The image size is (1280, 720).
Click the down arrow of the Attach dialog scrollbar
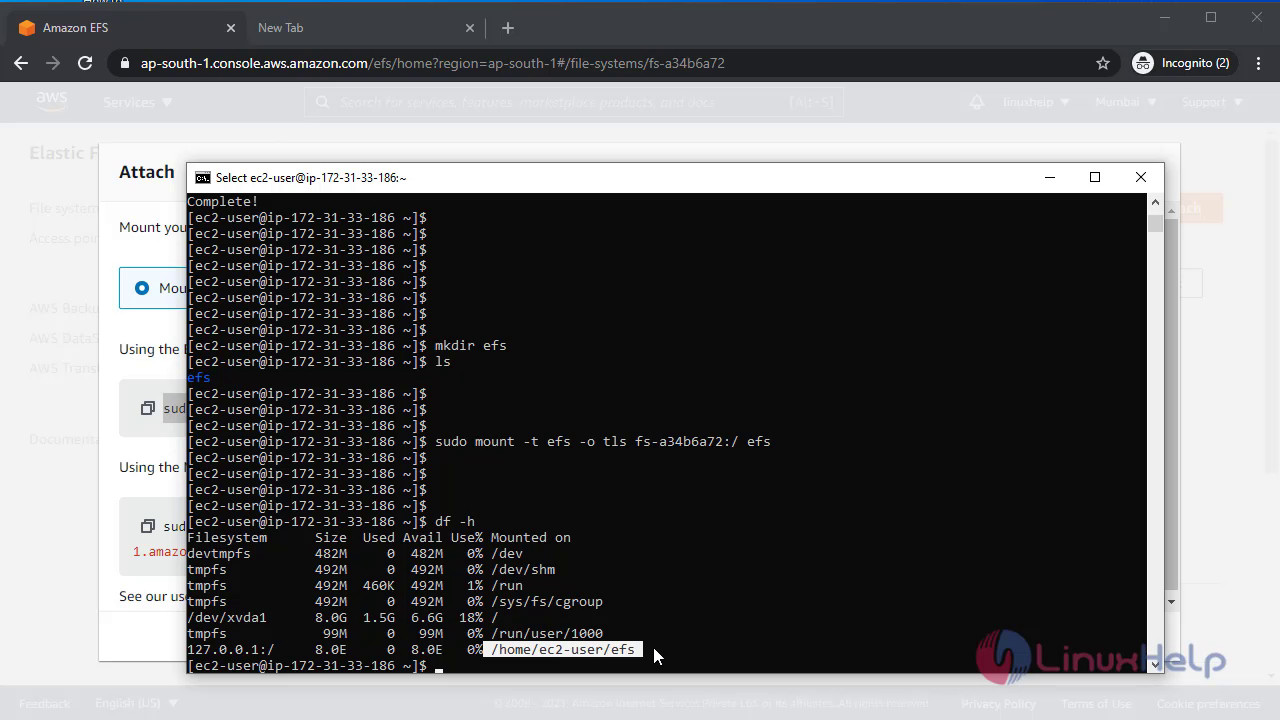pyautogui.click(x=1172, y=601)
